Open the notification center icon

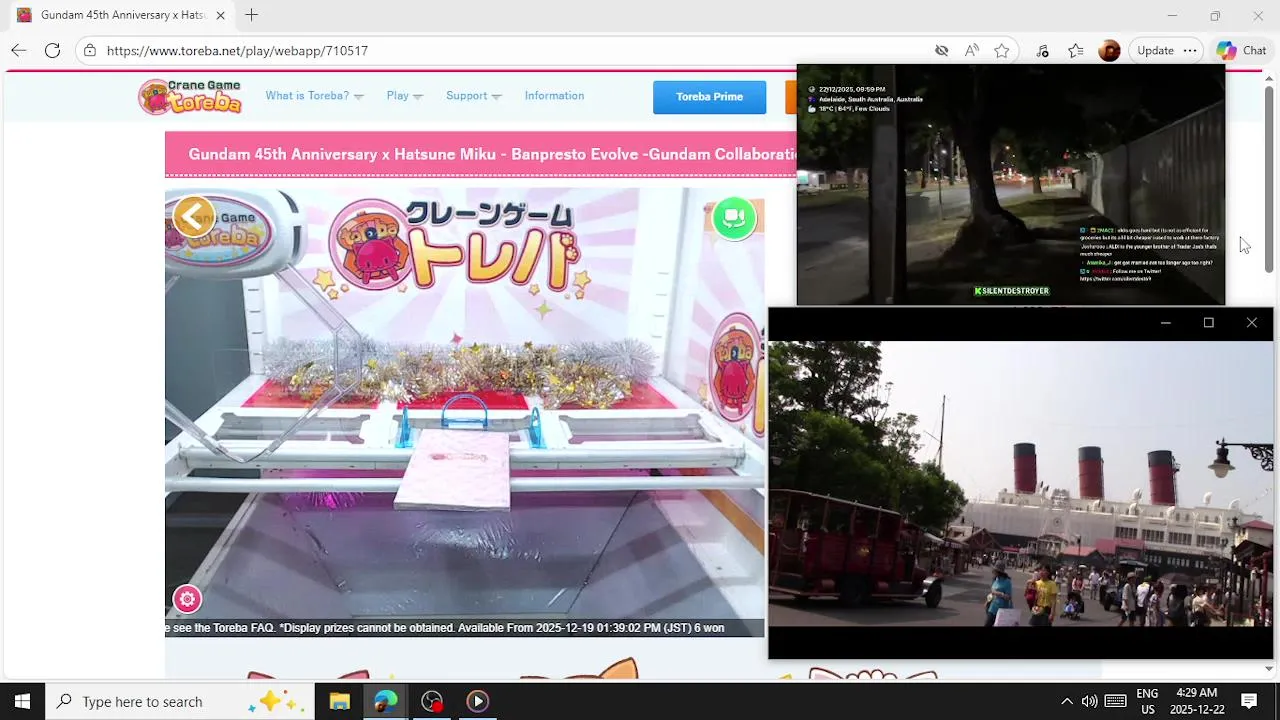1249,701
